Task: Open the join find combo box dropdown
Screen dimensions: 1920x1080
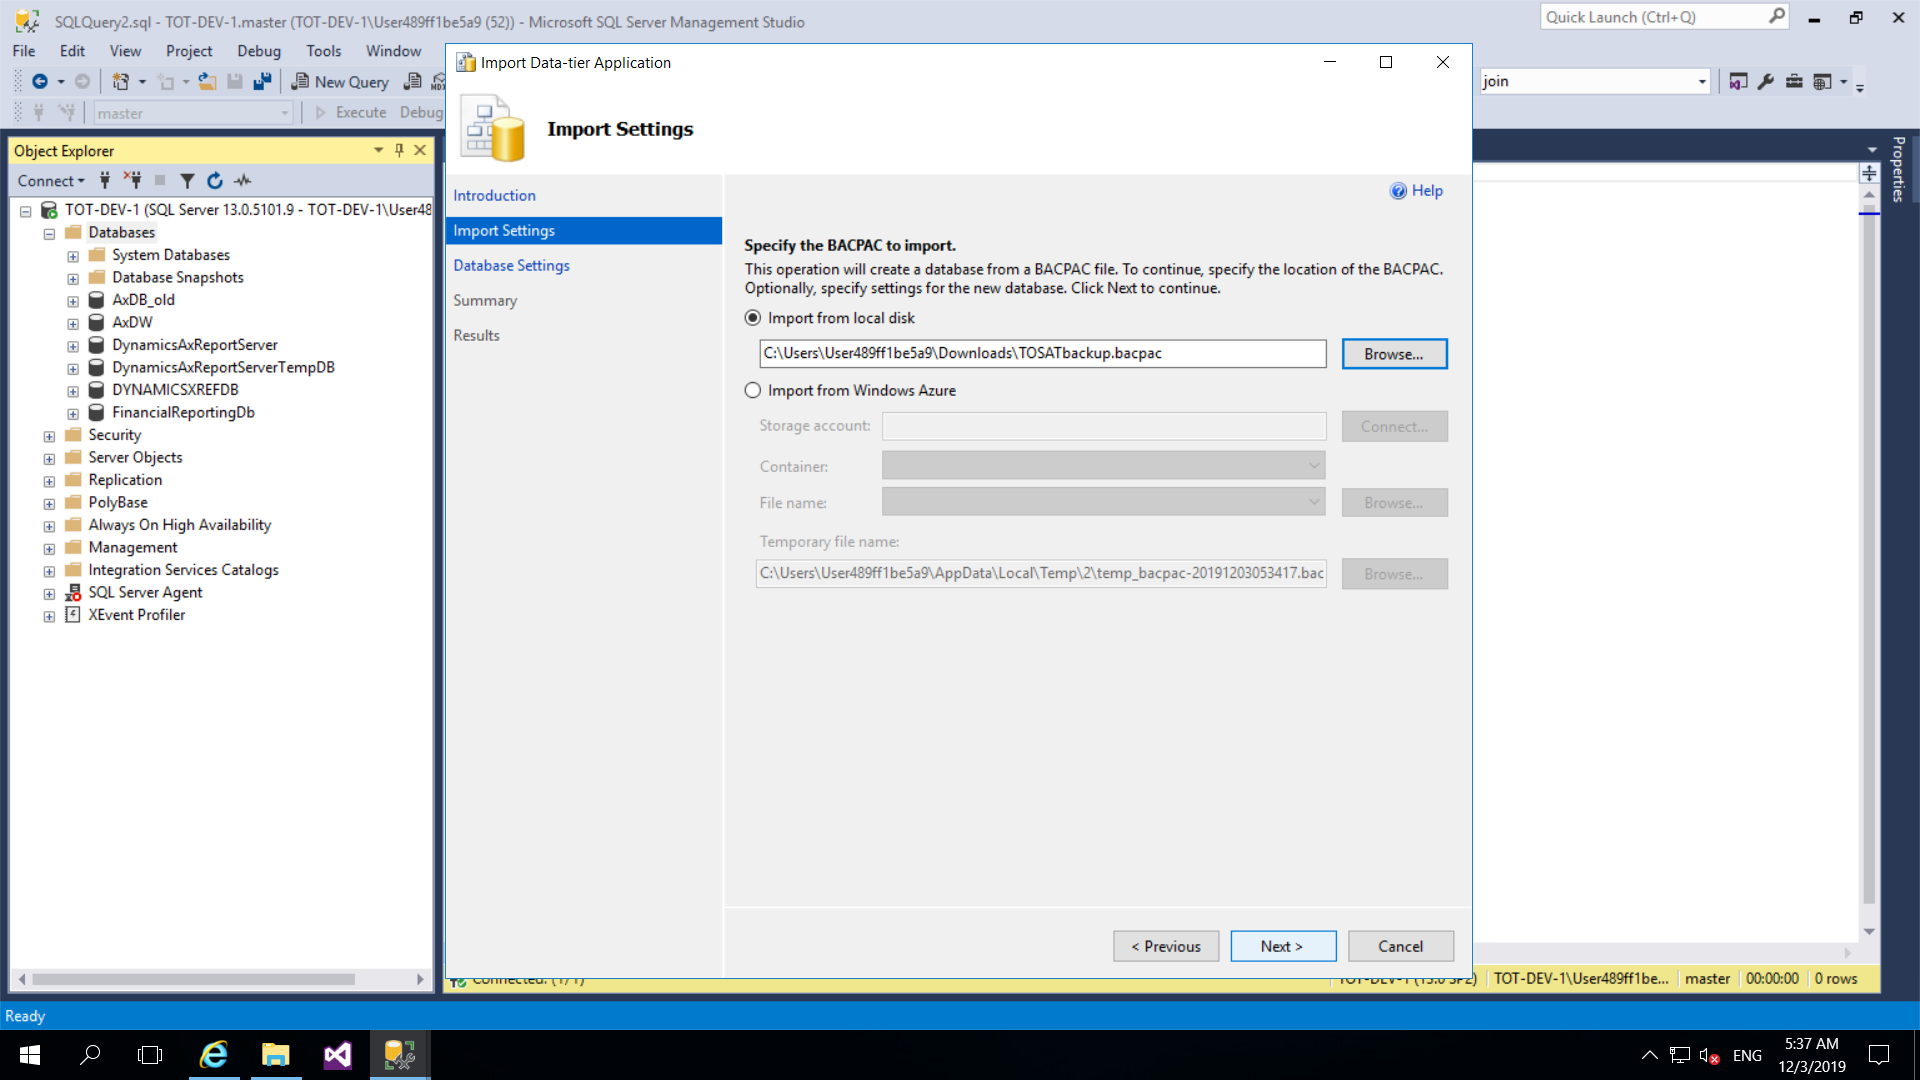Action: point(1702,82)
